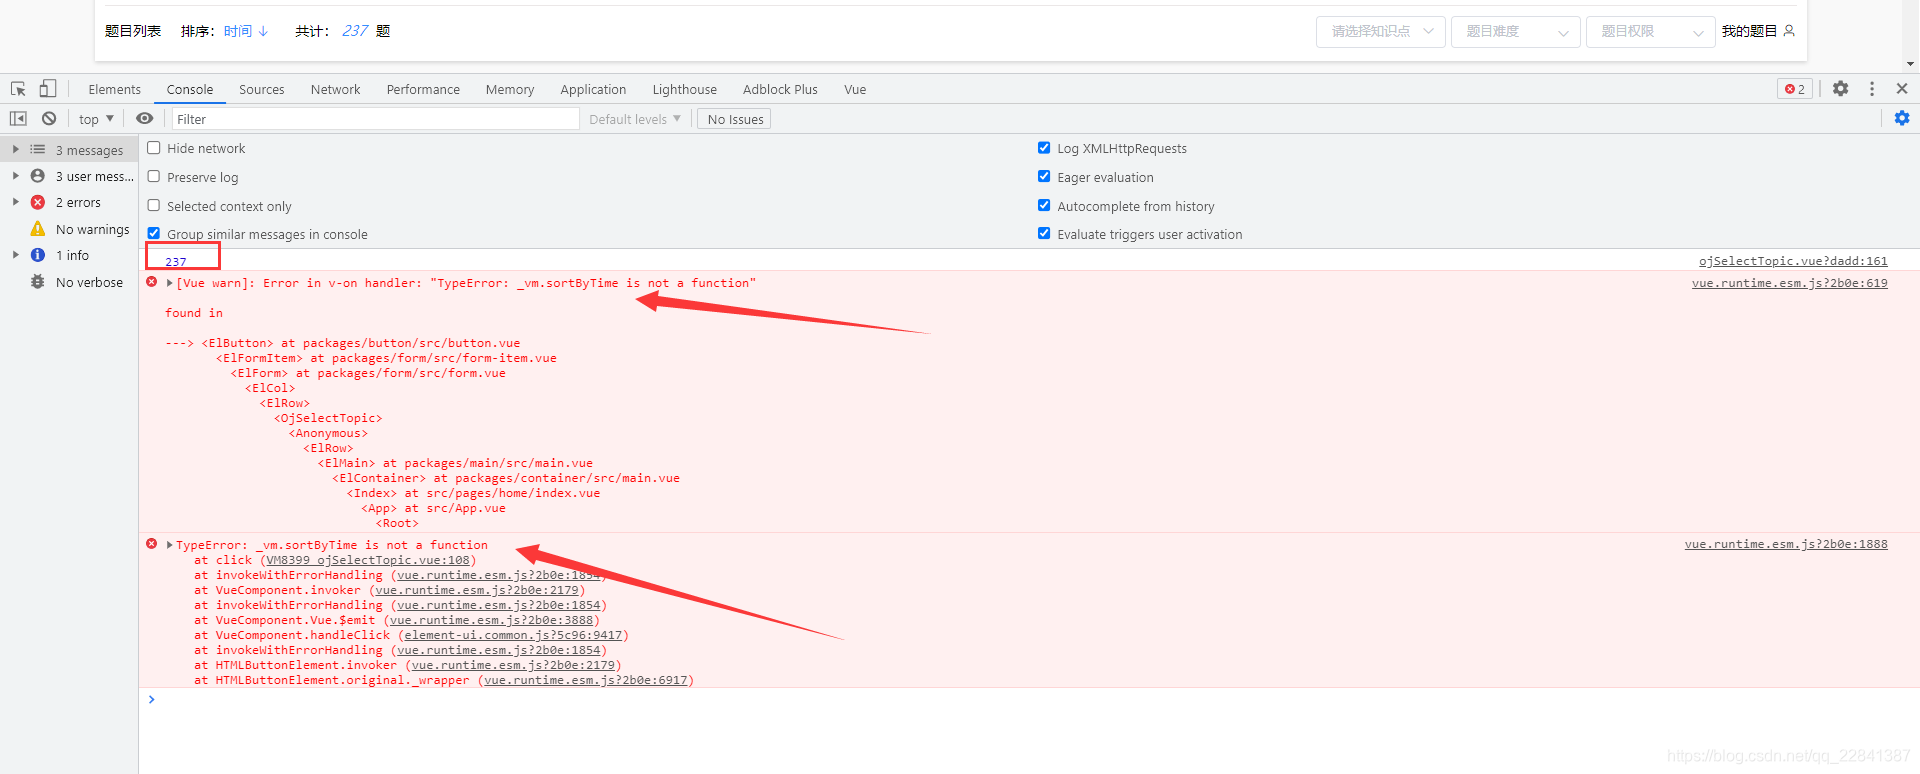Toggle the console sidebar icon
The image size is (1920, 774).
18,119
